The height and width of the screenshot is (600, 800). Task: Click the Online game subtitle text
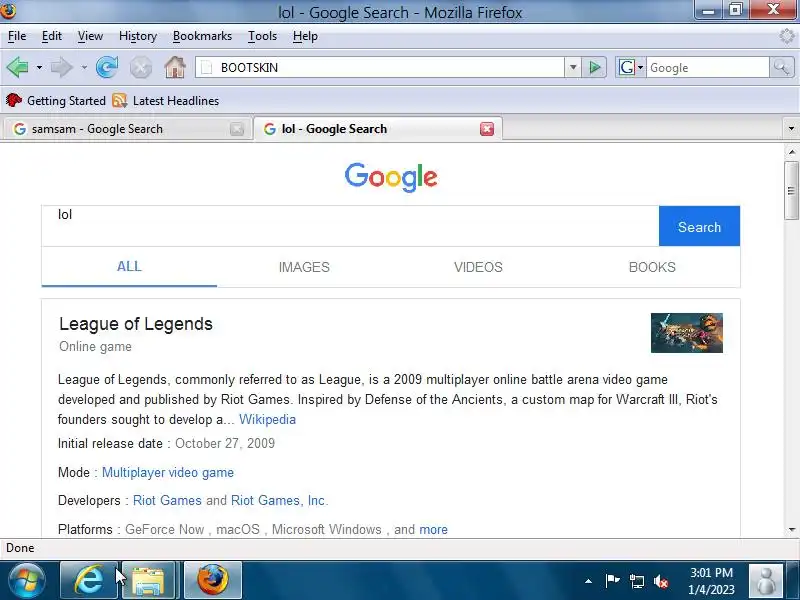[x=95, y=347]
